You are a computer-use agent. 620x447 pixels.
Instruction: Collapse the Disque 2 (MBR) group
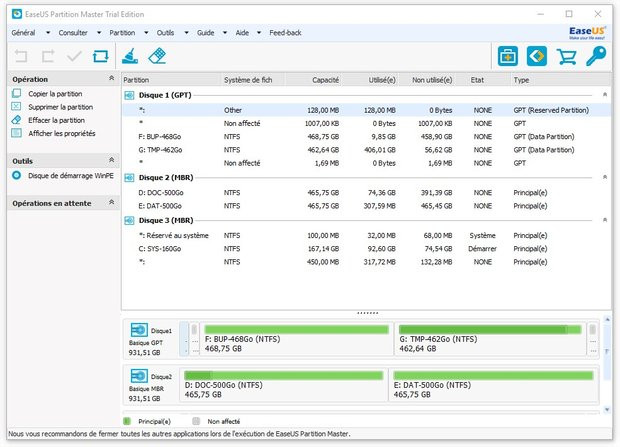click(x=605, y=177)
